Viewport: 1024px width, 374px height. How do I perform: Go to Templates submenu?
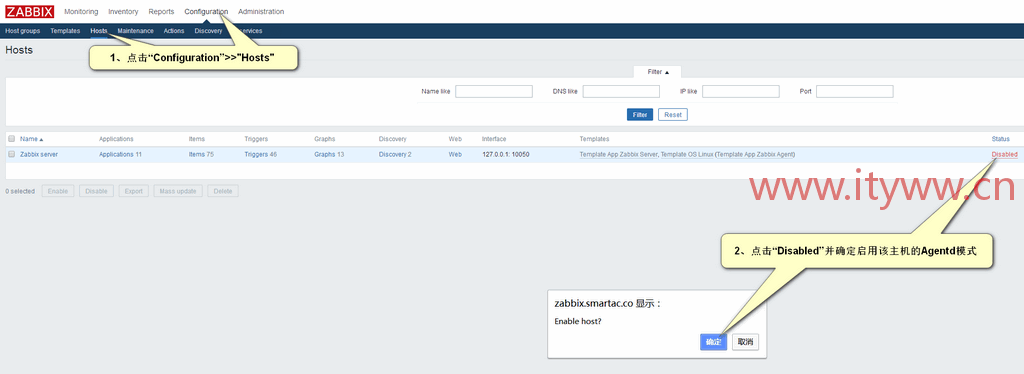(65, 31)
